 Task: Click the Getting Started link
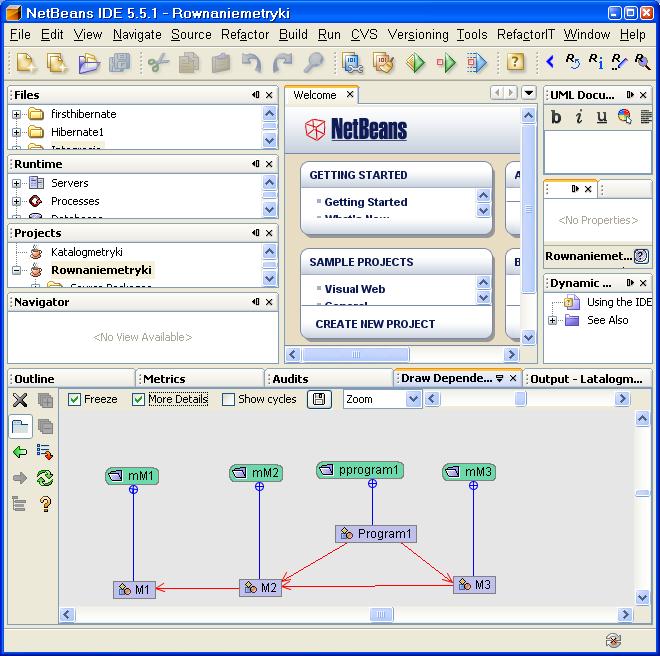tap(366, 202)
